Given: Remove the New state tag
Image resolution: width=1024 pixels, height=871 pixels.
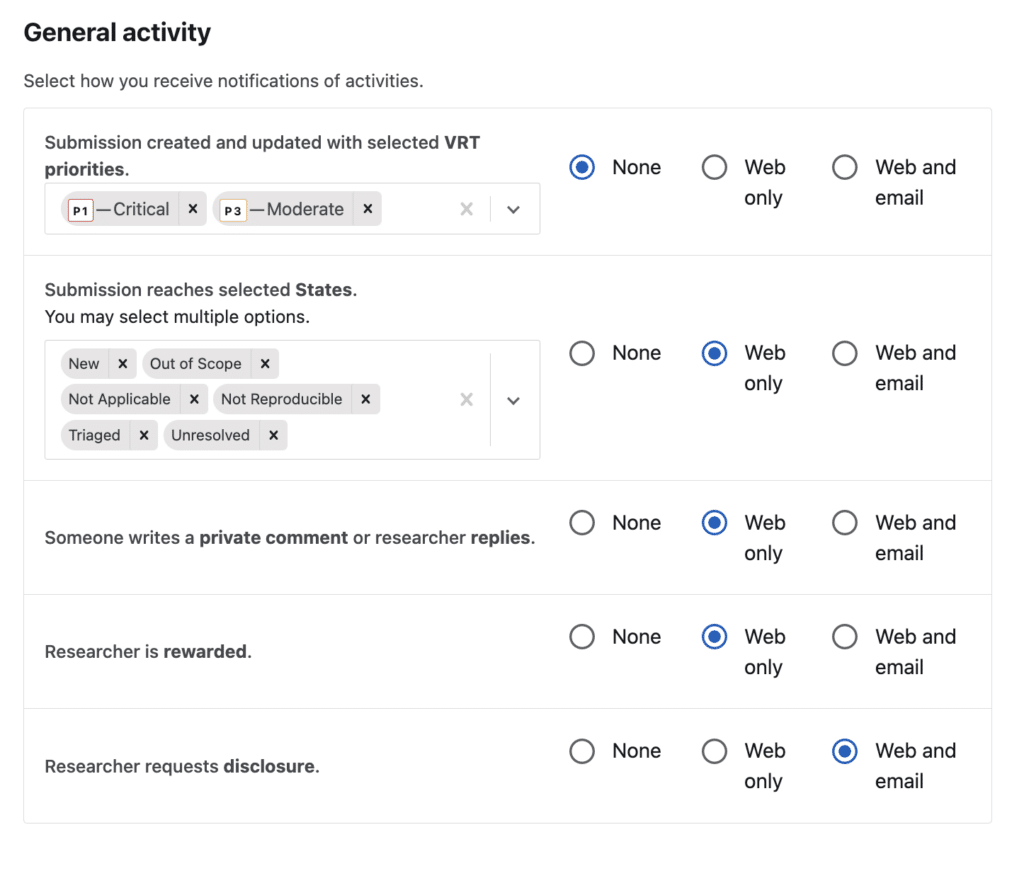Looking at the screenshot, I should (122, 364).
